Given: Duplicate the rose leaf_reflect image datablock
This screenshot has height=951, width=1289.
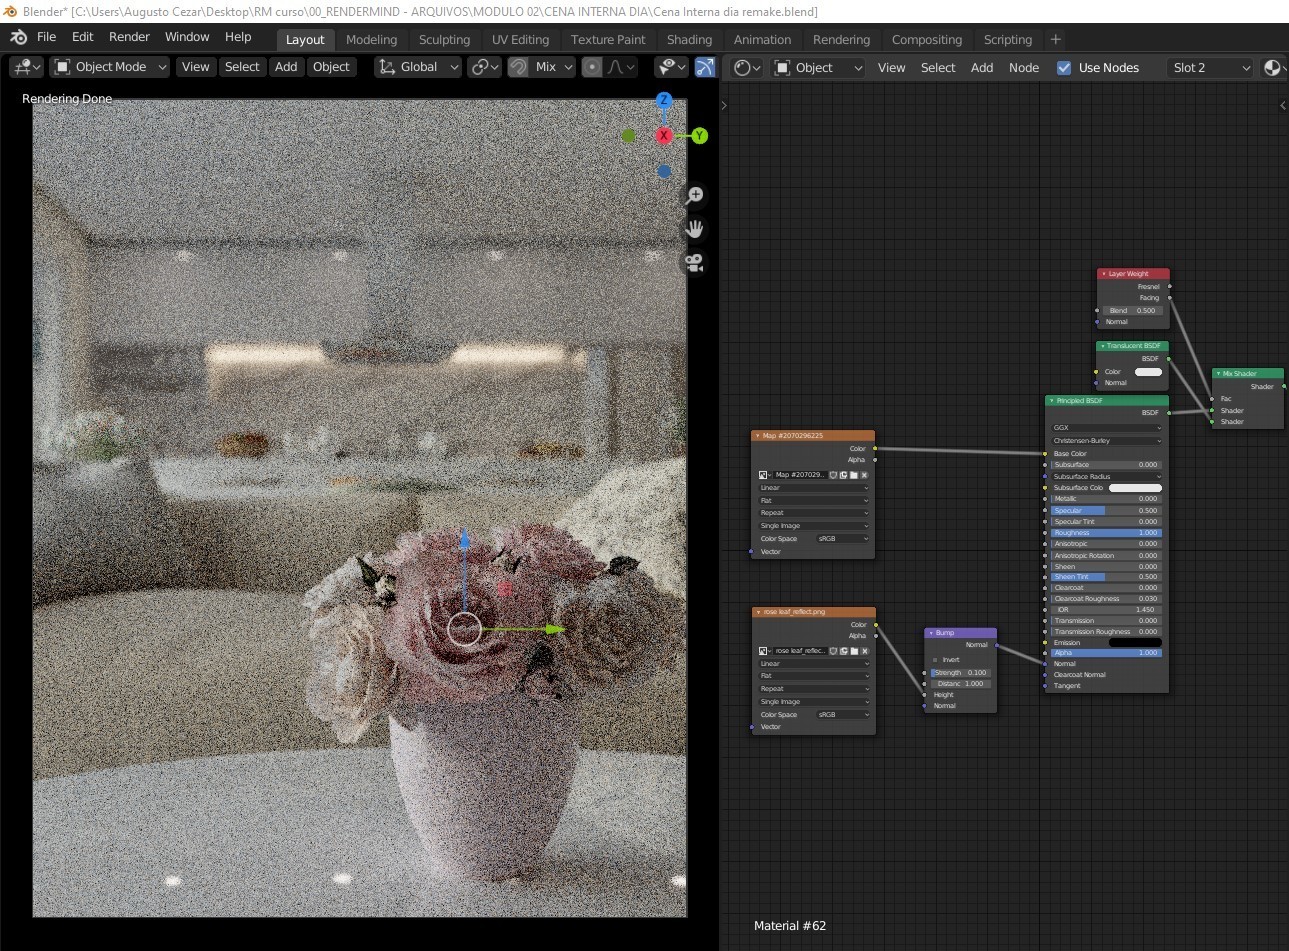Looking at the screenshot, I should (843, 651).
